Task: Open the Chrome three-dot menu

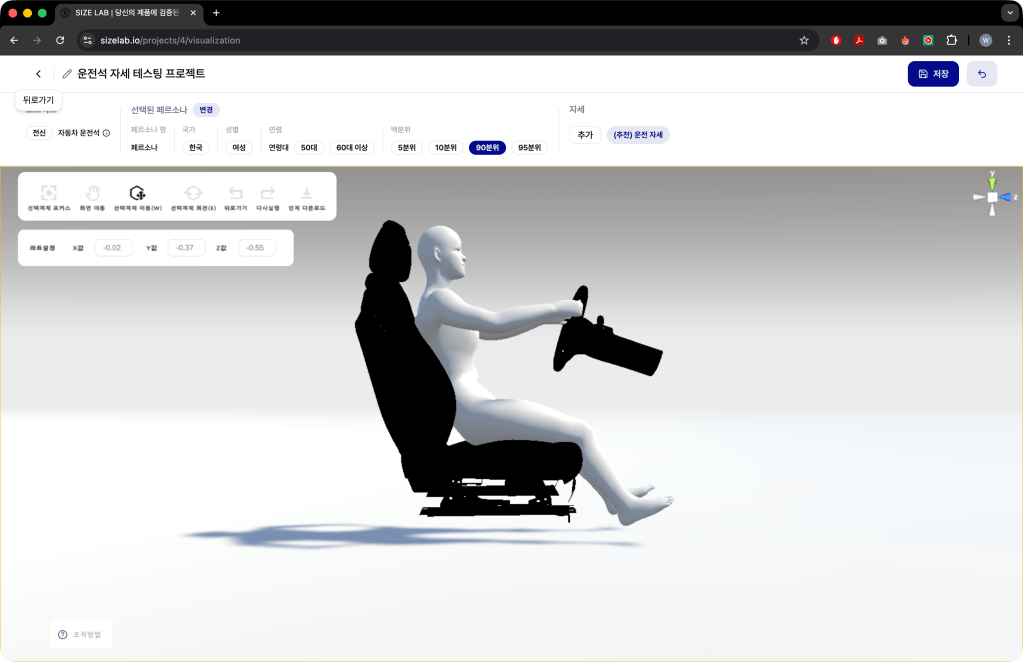Action: click(1008, 40)
